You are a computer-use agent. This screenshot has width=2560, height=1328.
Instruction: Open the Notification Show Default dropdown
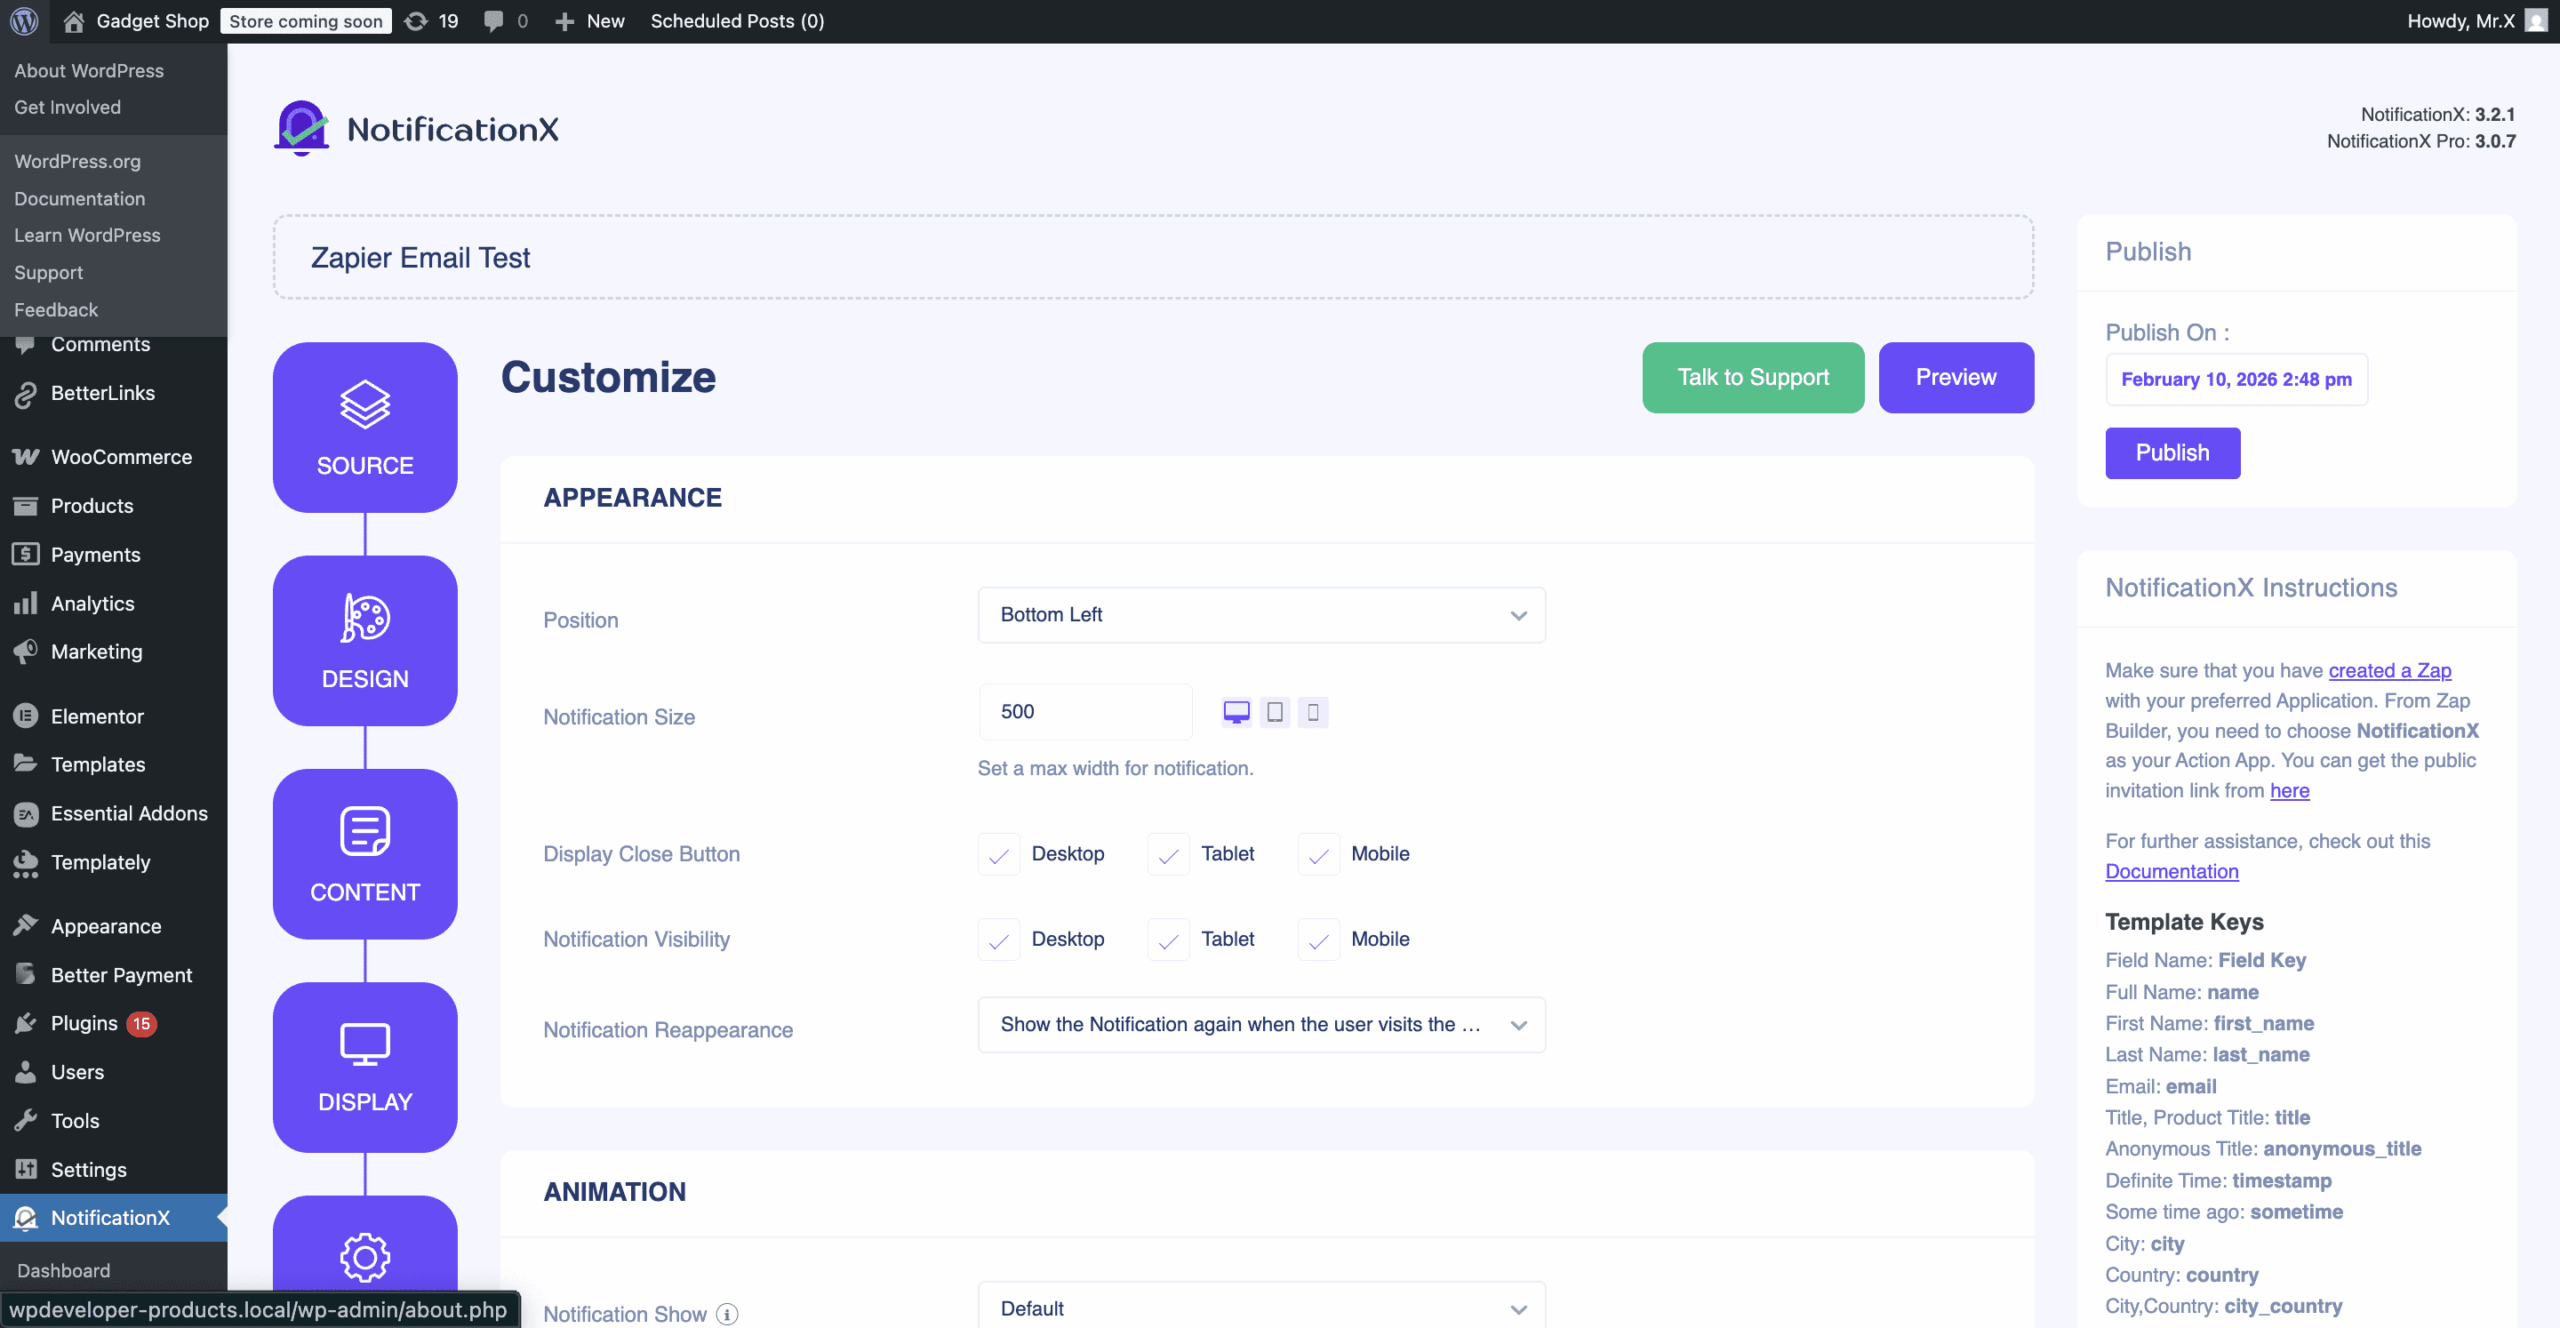[1261, 1308]
